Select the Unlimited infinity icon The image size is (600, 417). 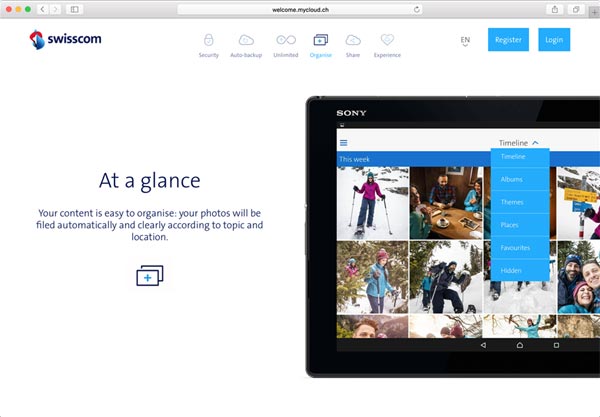tap(286, 41)
